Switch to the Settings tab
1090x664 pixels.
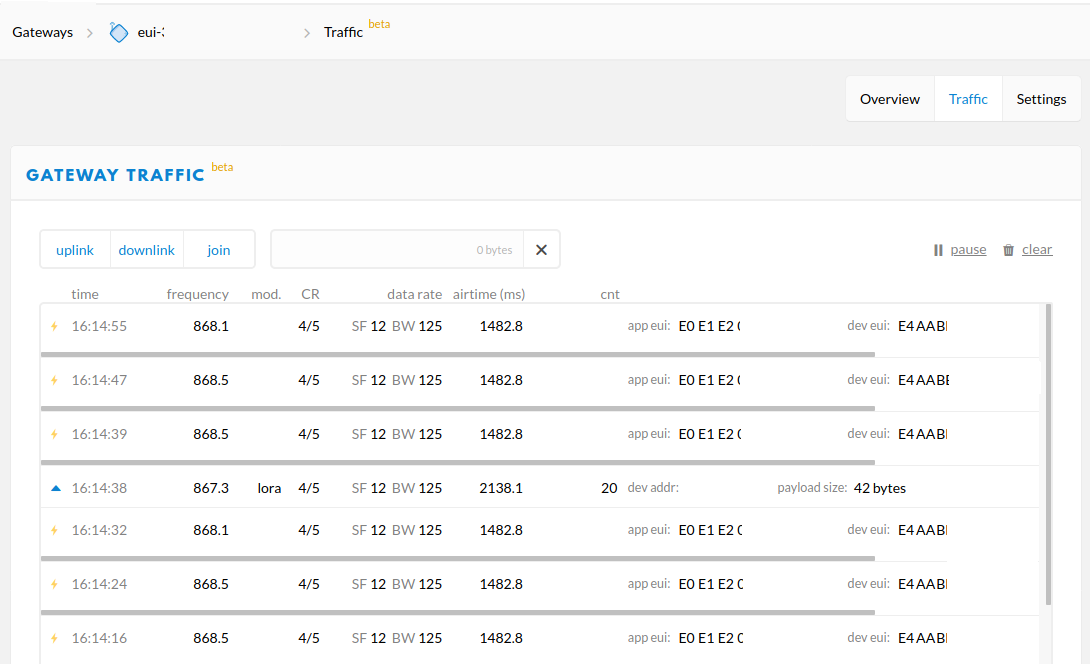coord(1041,99)
